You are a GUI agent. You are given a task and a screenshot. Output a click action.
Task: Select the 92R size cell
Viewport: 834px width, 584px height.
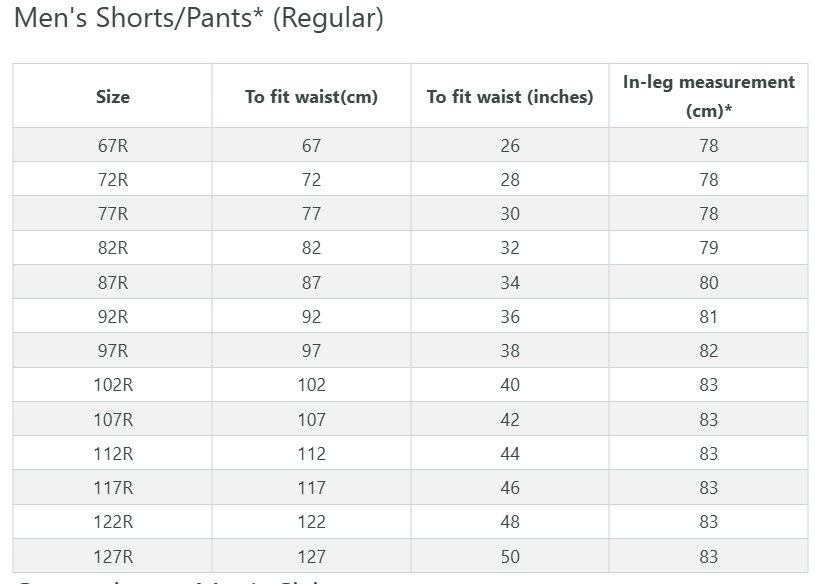point(113,317)
